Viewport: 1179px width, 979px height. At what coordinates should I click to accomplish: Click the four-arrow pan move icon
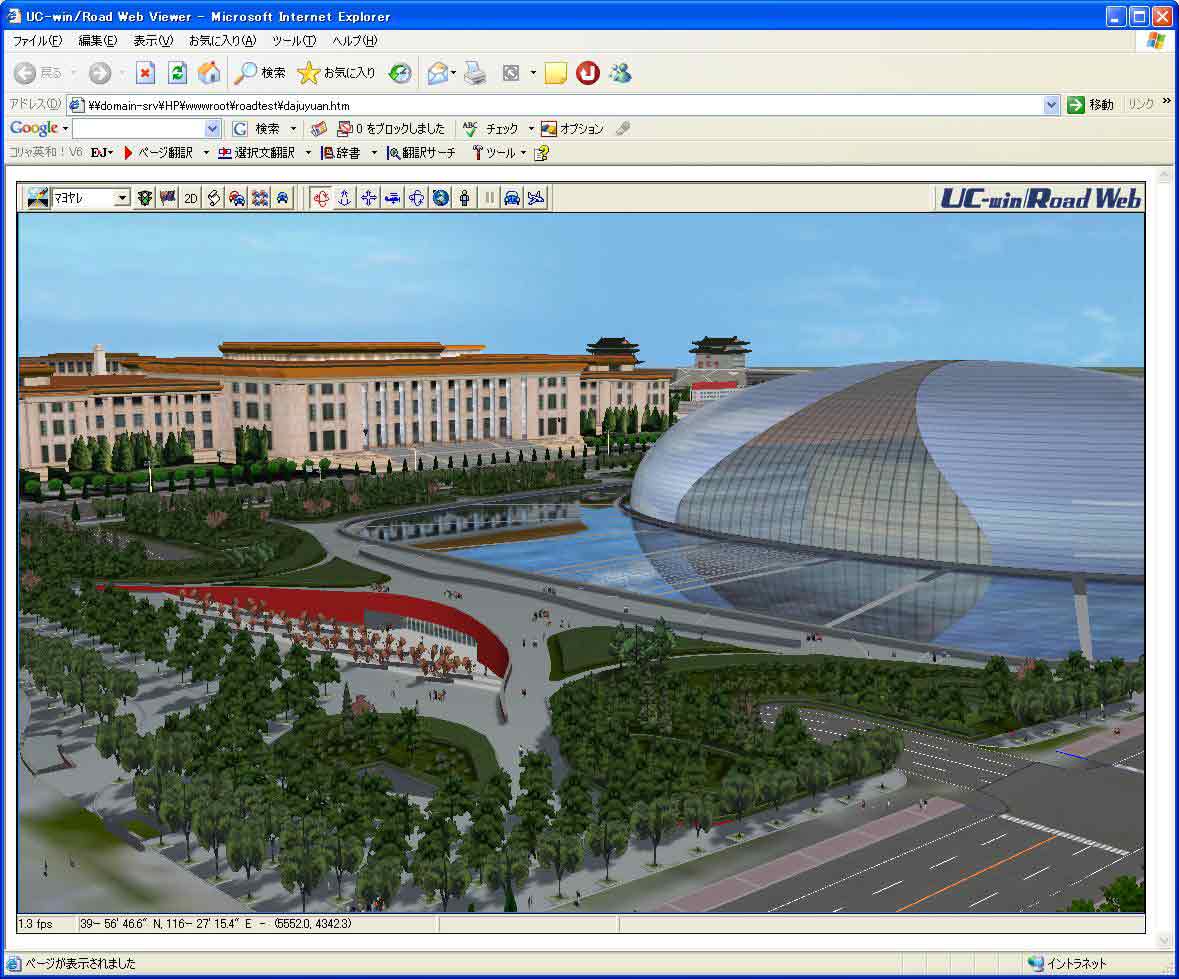[369, 198]
